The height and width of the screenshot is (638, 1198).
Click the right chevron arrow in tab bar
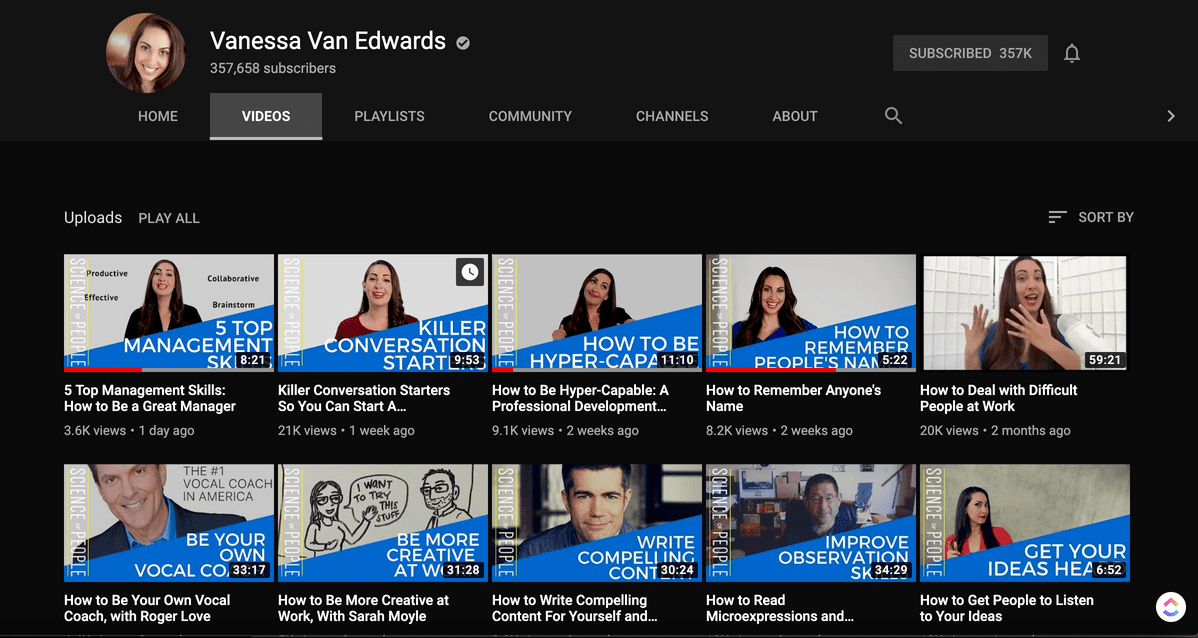pos(1170,116)
